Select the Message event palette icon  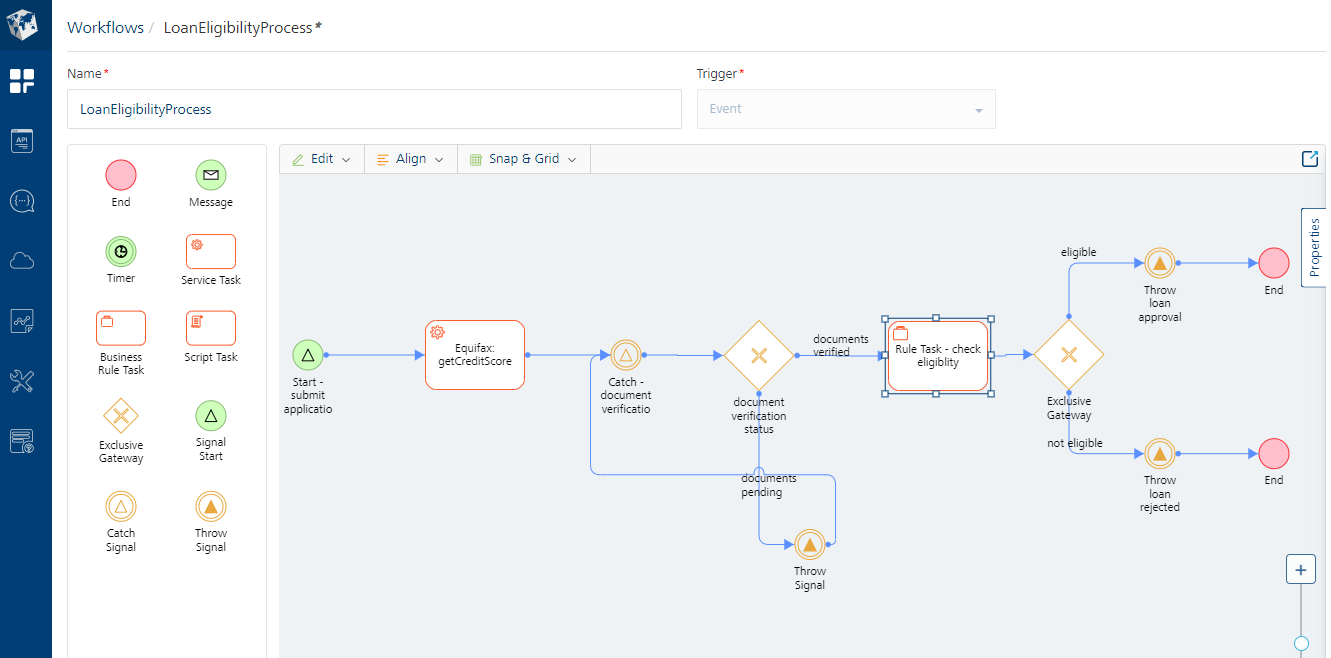[x=211, y=176]
